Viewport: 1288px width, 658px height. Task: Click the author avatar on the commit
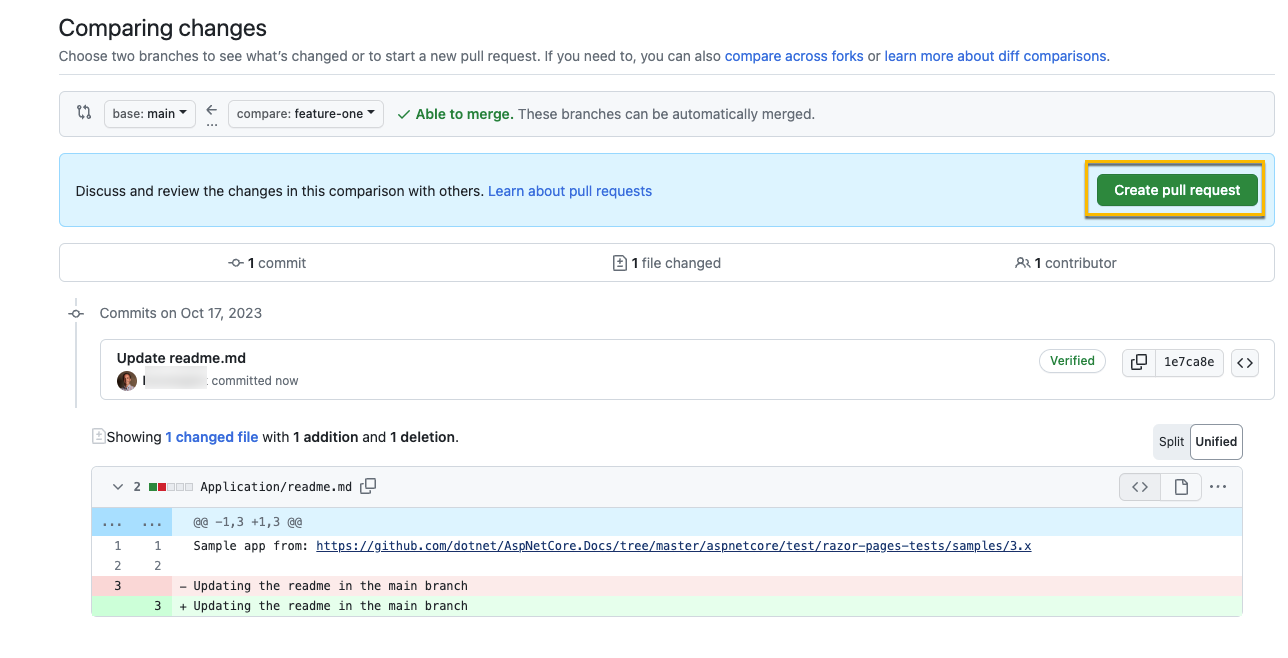[x=127, y=380]
